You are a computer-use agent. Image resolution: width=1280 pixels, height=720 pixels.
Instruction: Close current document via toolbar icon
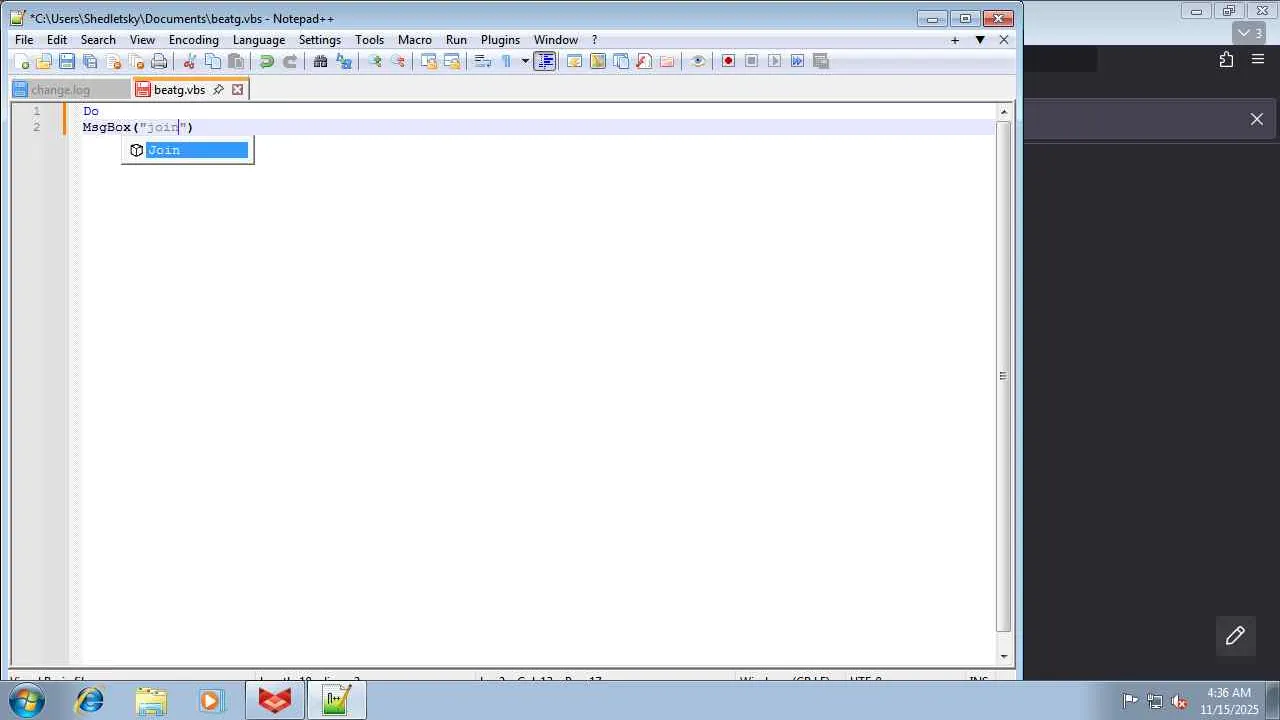tap(113, 61)
